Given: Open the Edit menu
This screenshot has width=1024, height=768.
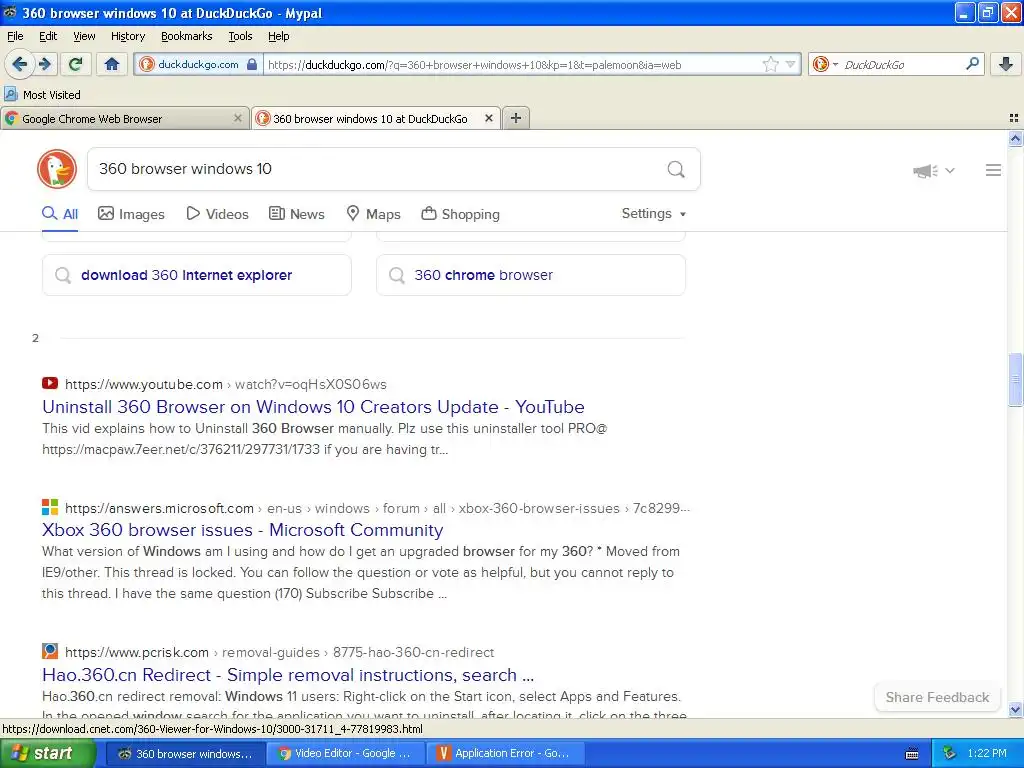Looking at the screenshot, I should coord(48,36).
